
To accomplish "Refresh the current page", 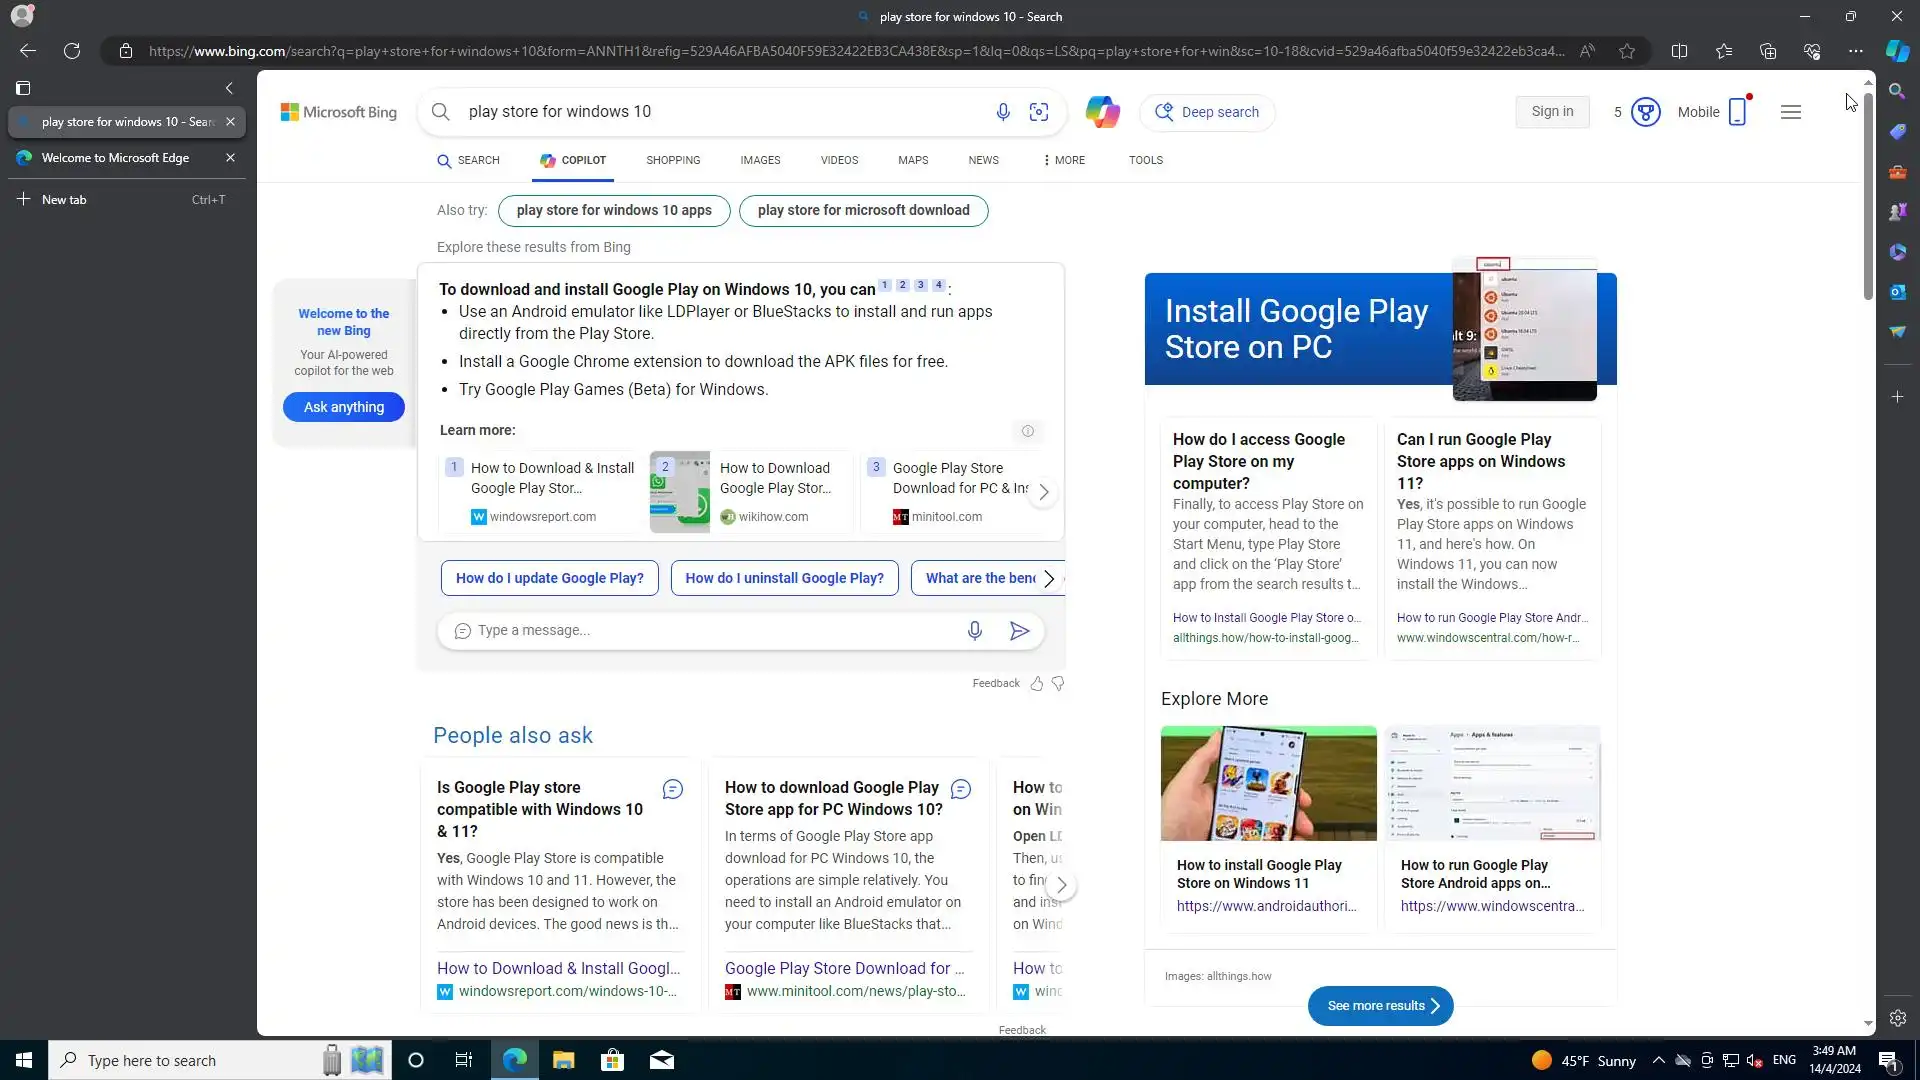I will [x=72, y=51].
